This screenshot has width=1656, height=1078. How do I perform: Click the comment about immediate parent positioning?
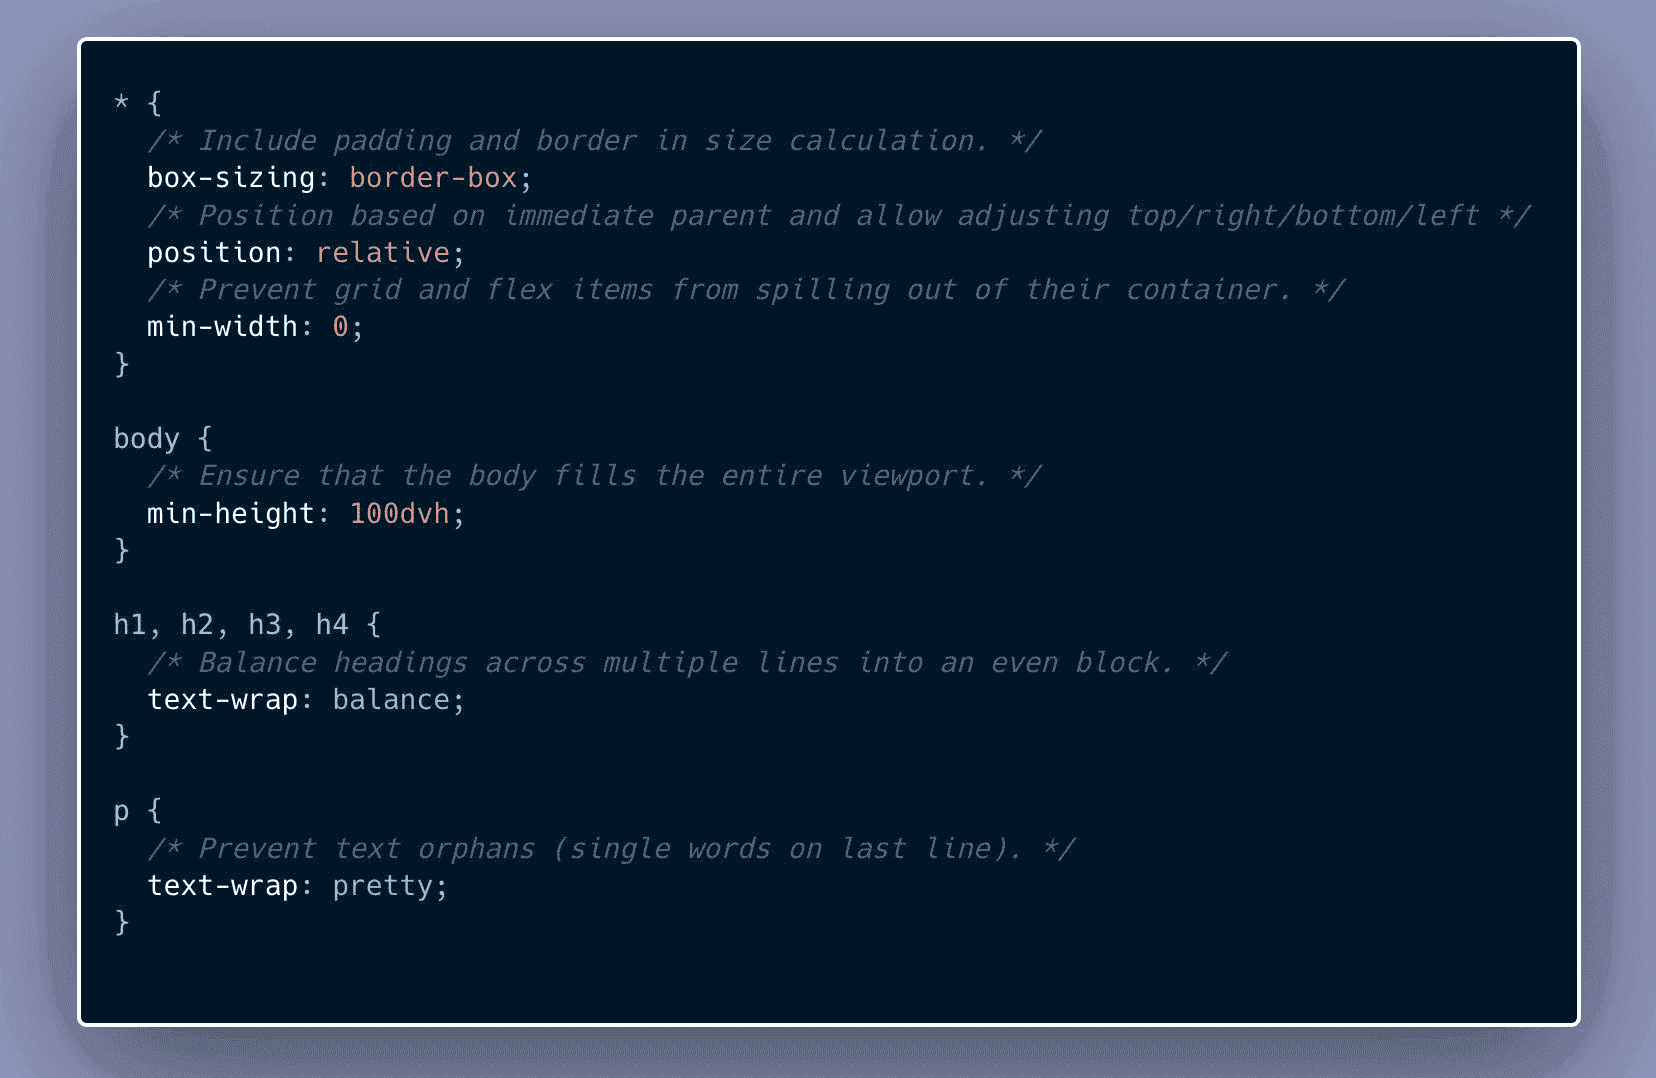coord(838,216)
